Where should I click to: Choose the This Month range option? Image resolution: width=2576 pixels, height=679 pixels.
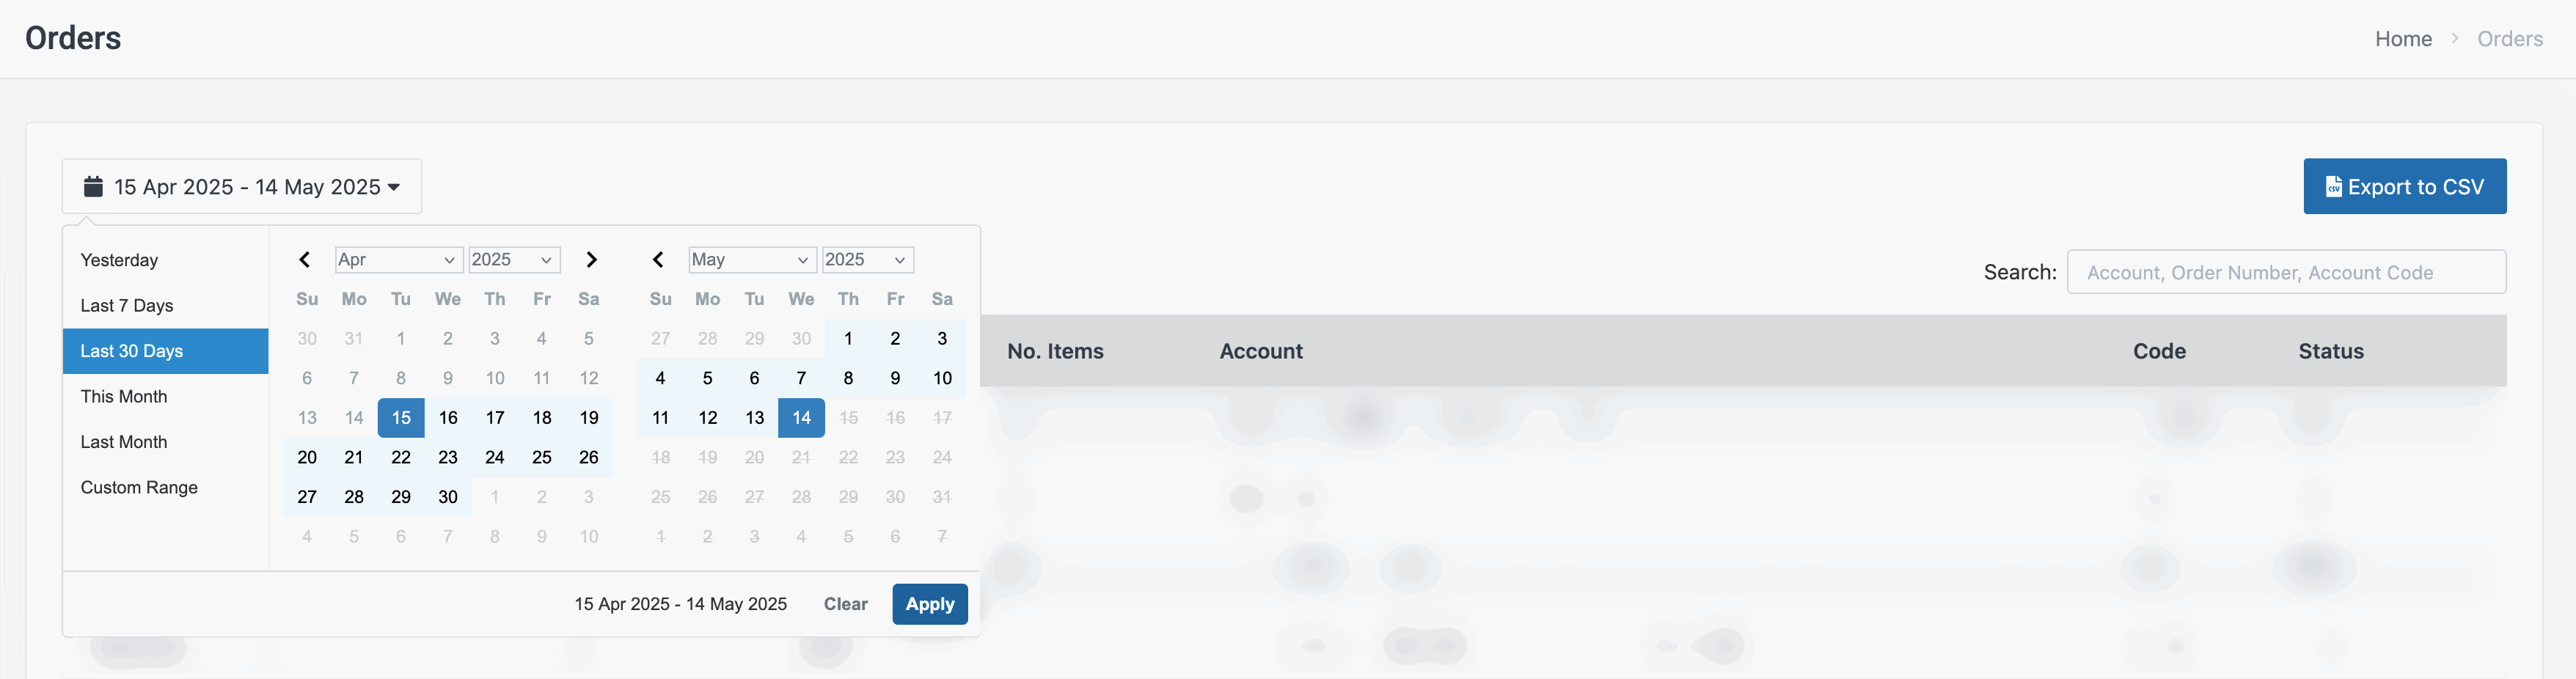pos(124,397)
